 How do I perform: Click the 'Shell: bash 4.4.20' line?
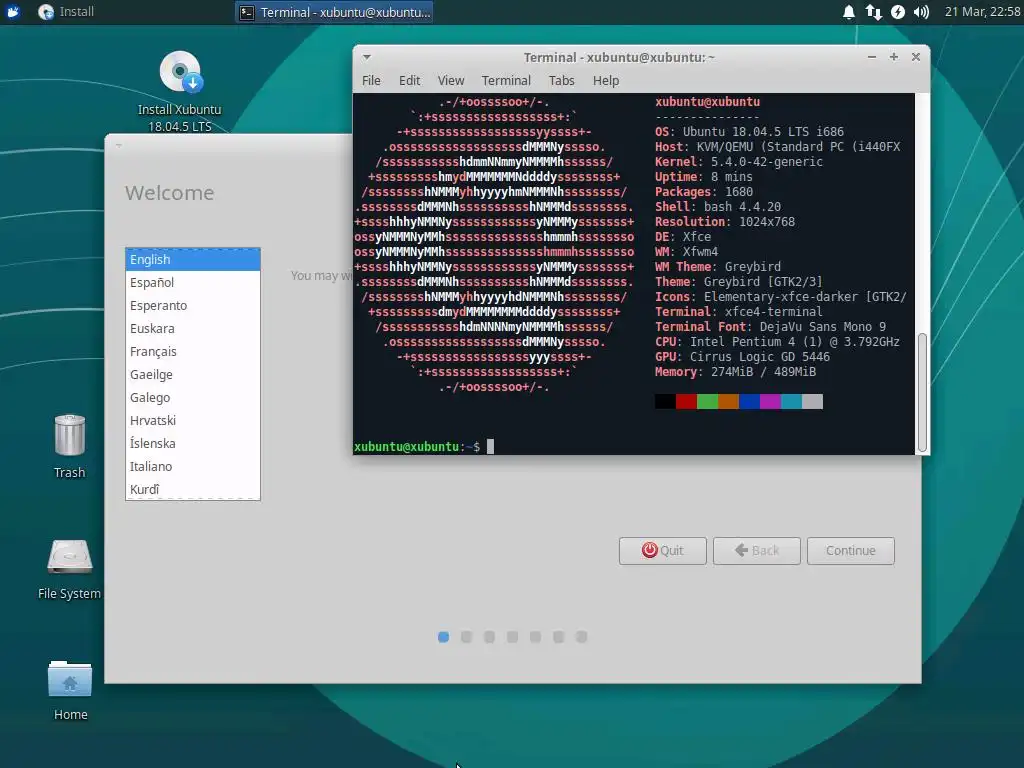pyautogui.click(x=718, y=206)
